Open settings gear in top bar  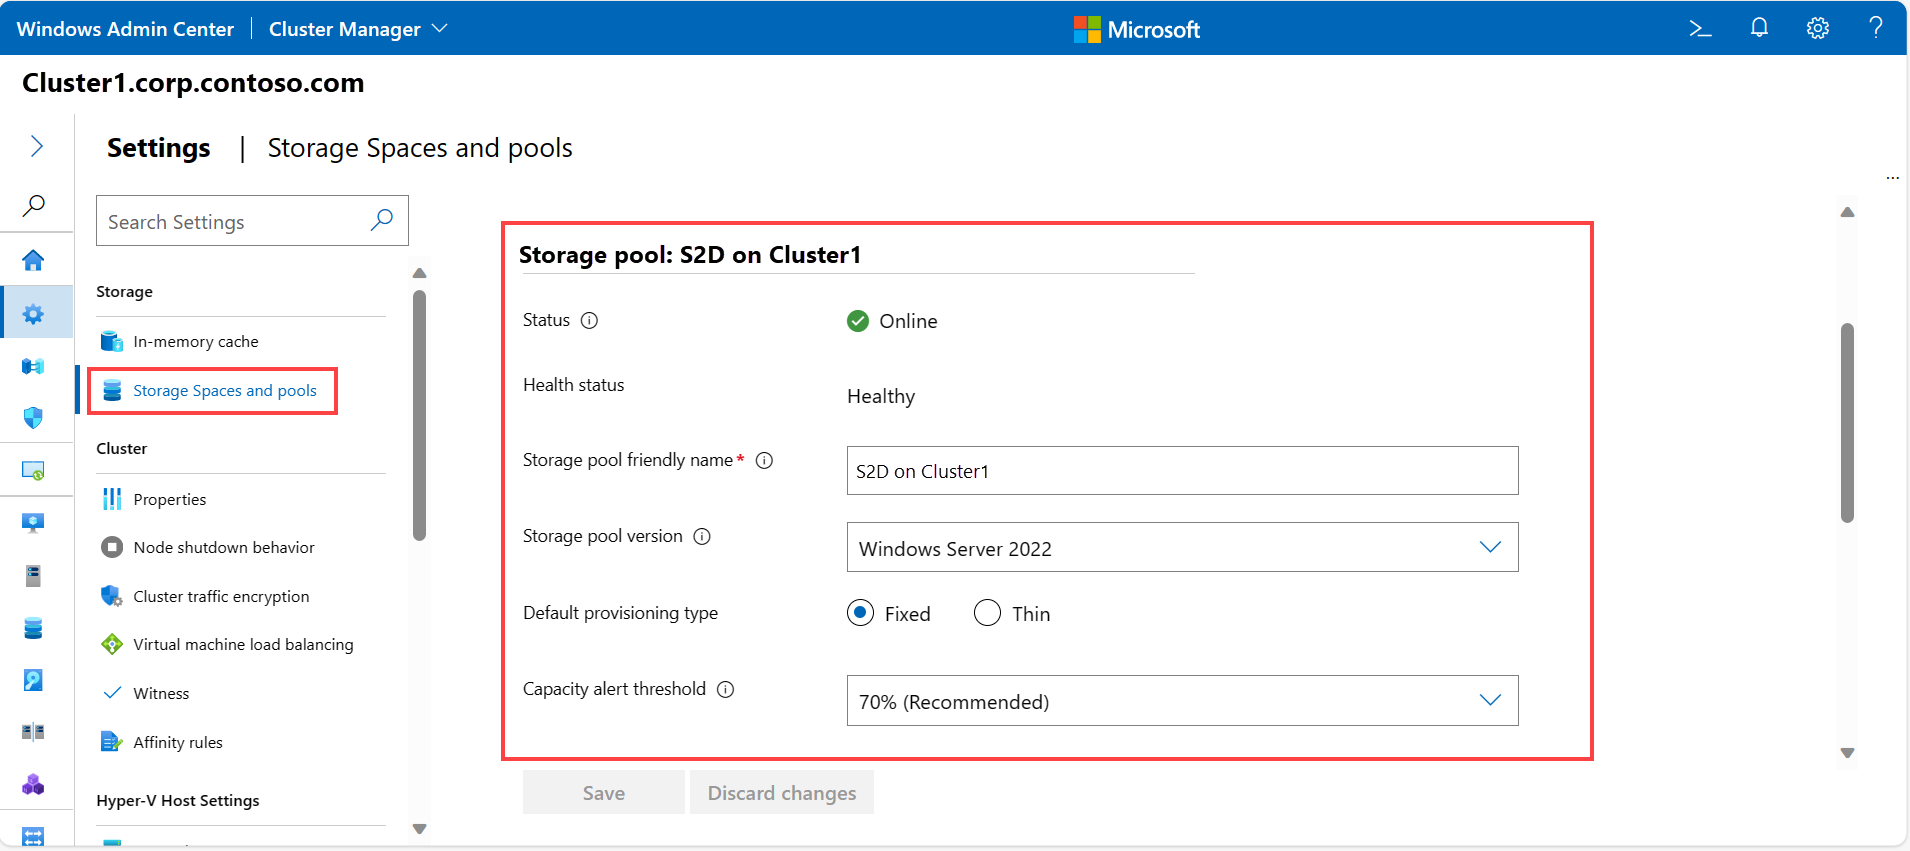(x=1818, y=29)
